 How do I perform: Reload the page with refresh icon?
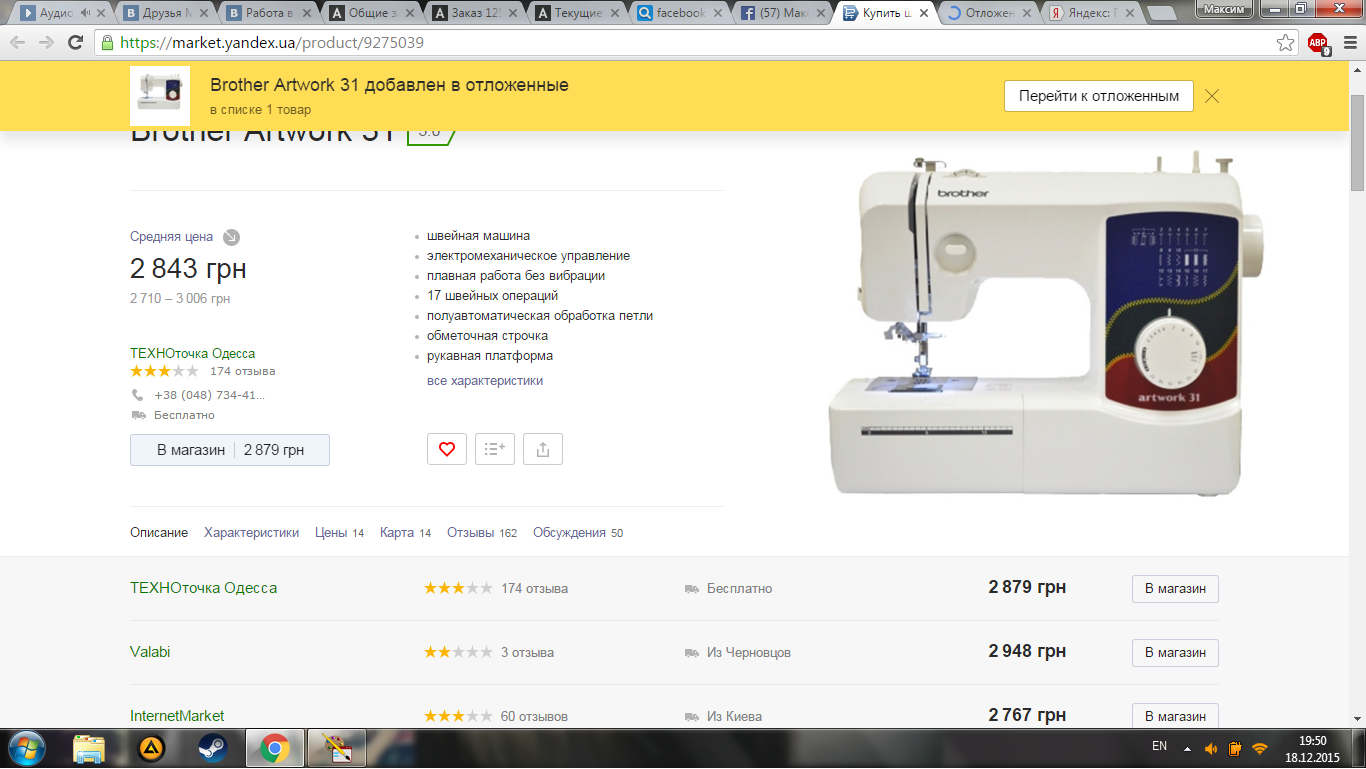pyautogui.click(x=75, y=43)
